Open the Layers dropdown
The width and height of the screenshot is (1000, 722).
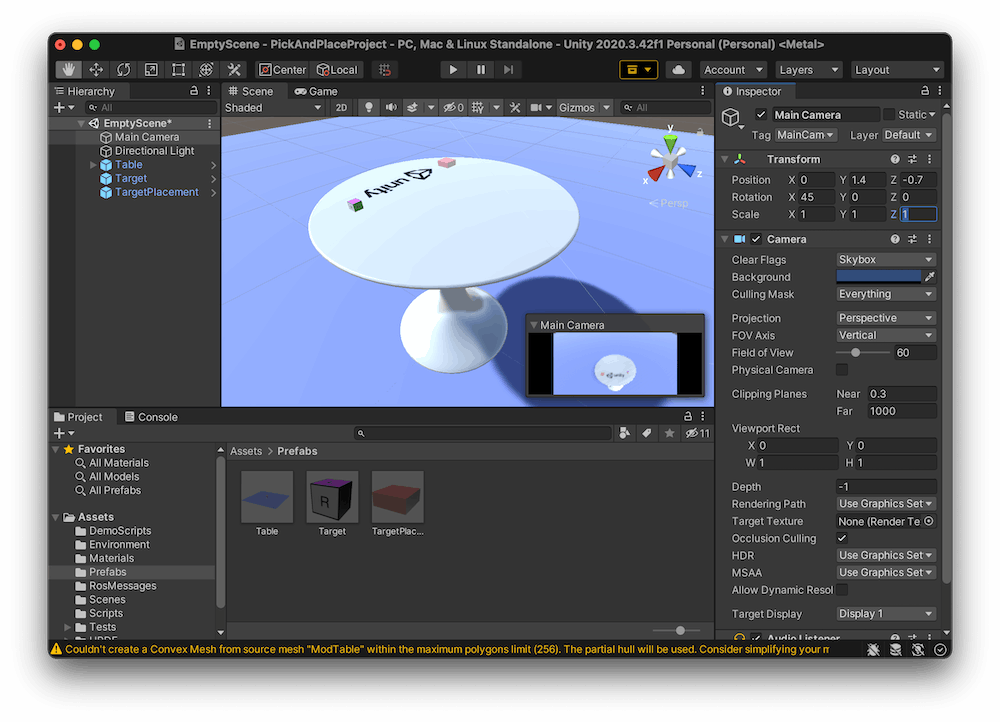[x=809, y=70]
